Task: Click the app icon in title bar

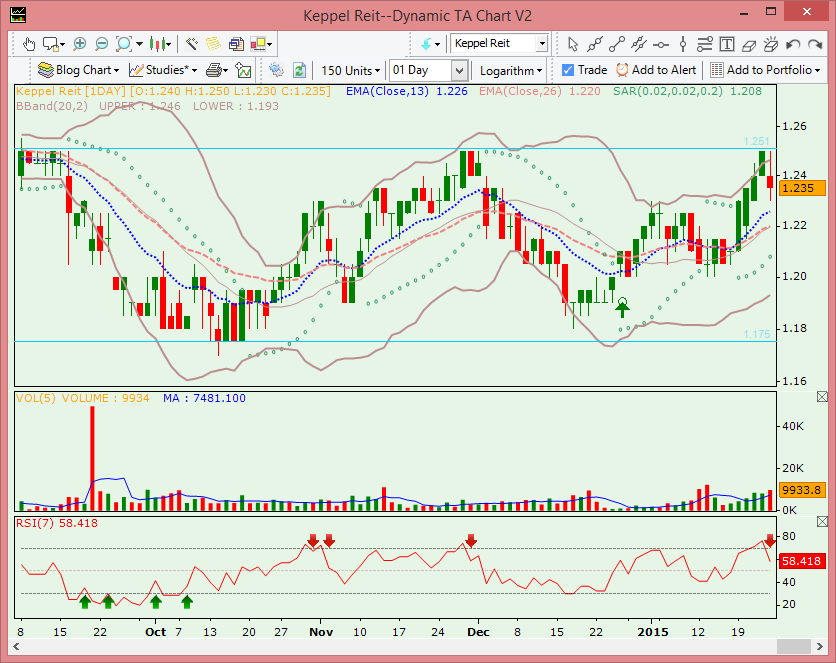Action: pos(18,15)
